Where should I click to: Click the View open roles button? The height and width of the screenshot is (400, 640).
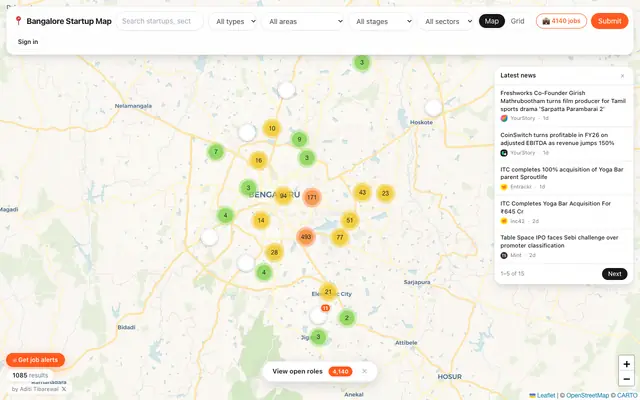(x=312, y=371)
